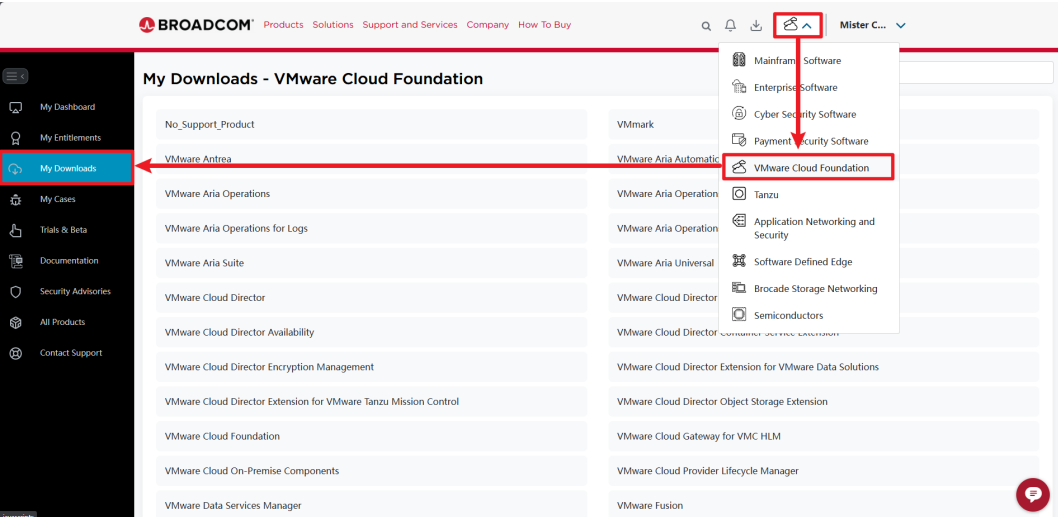Click the My Entitlements sidebar icon
The width and height of the screenshot is (1058, 517).
click(16, 138)
